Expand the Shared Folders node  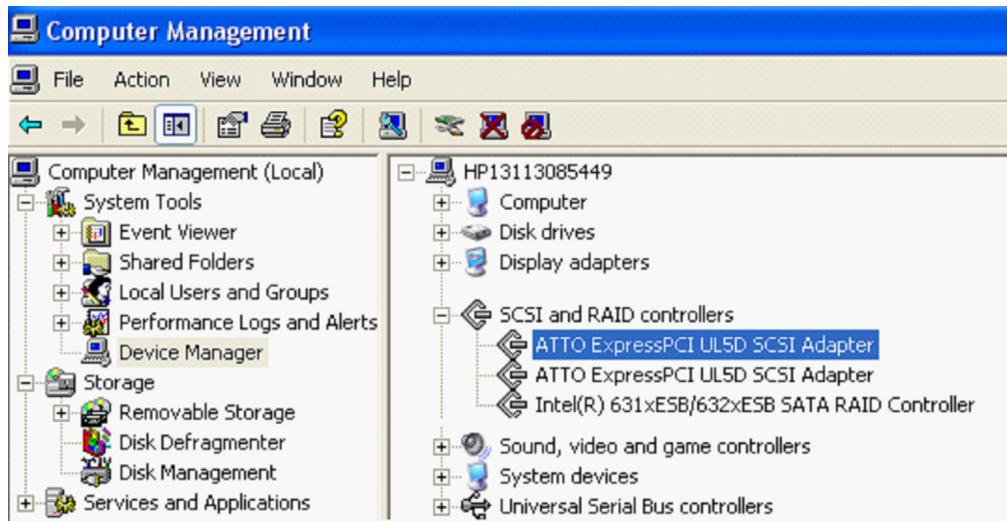(x=61, y=263)
